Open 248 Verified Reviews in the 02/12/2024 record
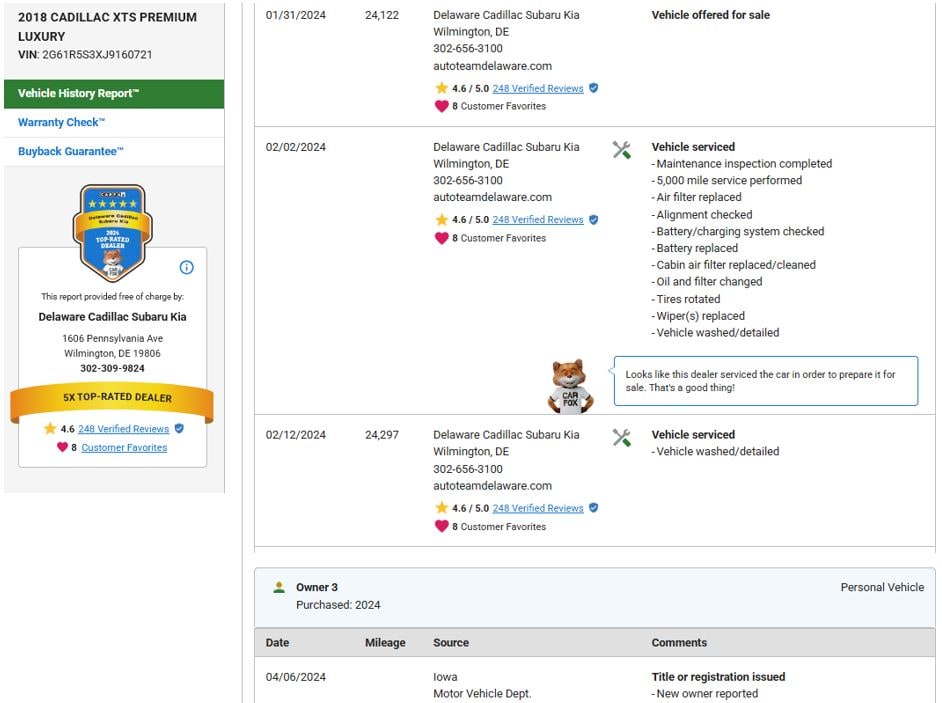The width and height of the screenshot is (942, 703). tap(537, 508)
